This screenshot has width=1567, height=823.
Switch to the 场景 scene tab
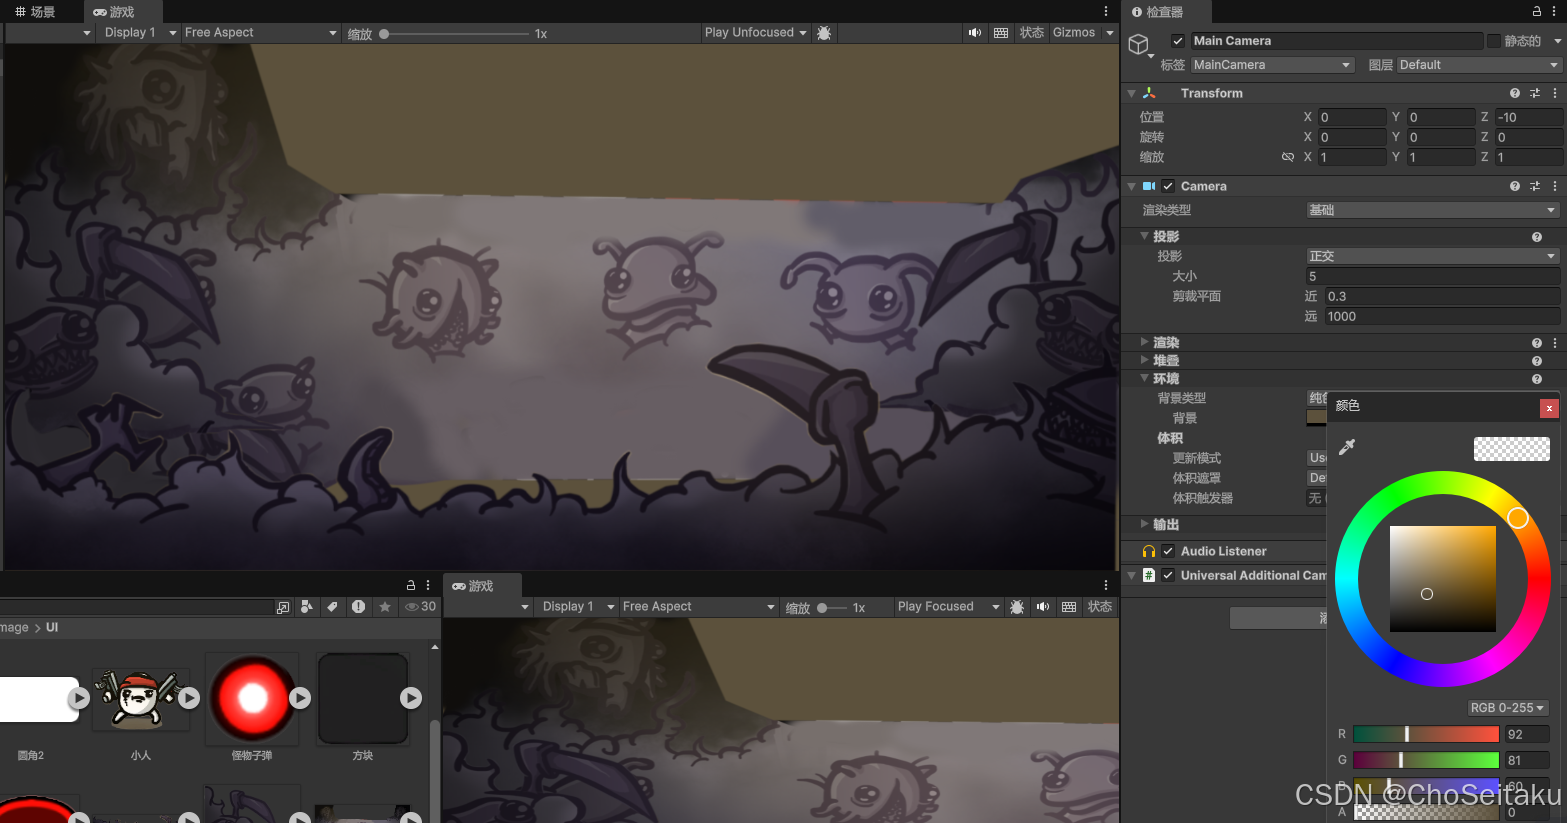coord(35,12)
